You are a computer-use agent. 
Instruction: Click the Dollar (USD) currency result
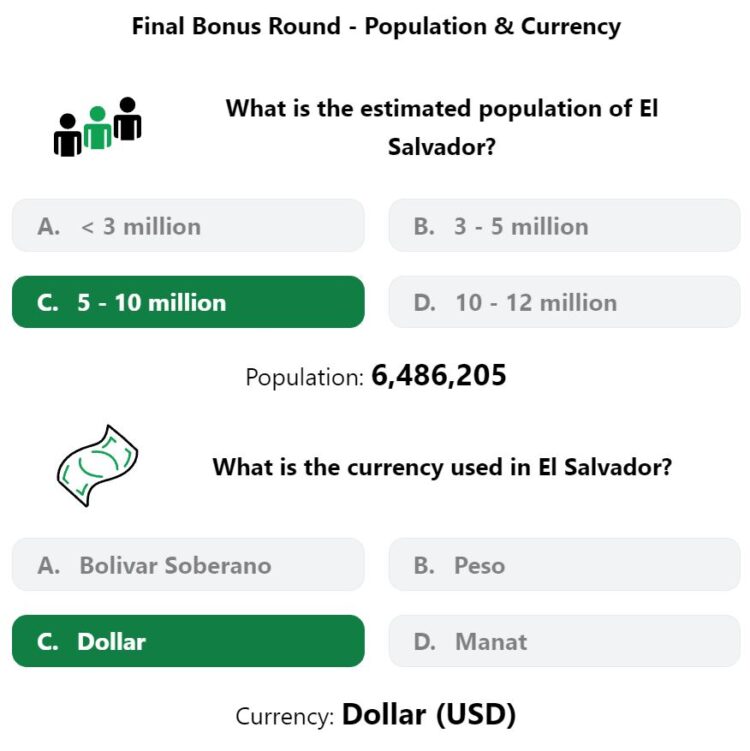429,715
